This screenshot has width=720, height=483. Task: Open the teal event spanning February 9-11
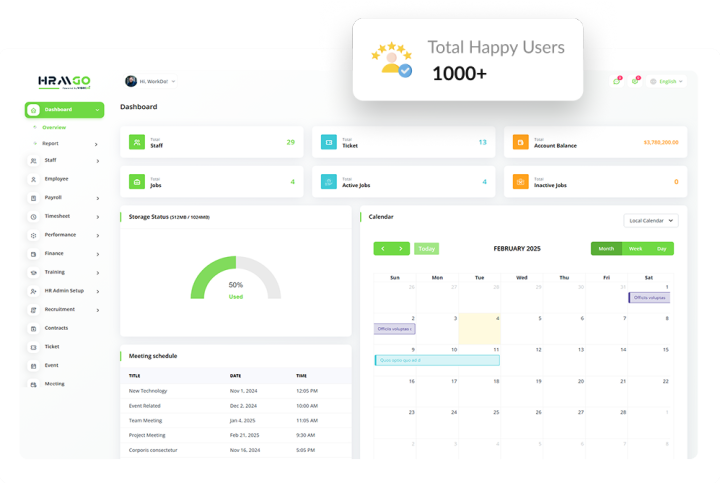point(437,360)
